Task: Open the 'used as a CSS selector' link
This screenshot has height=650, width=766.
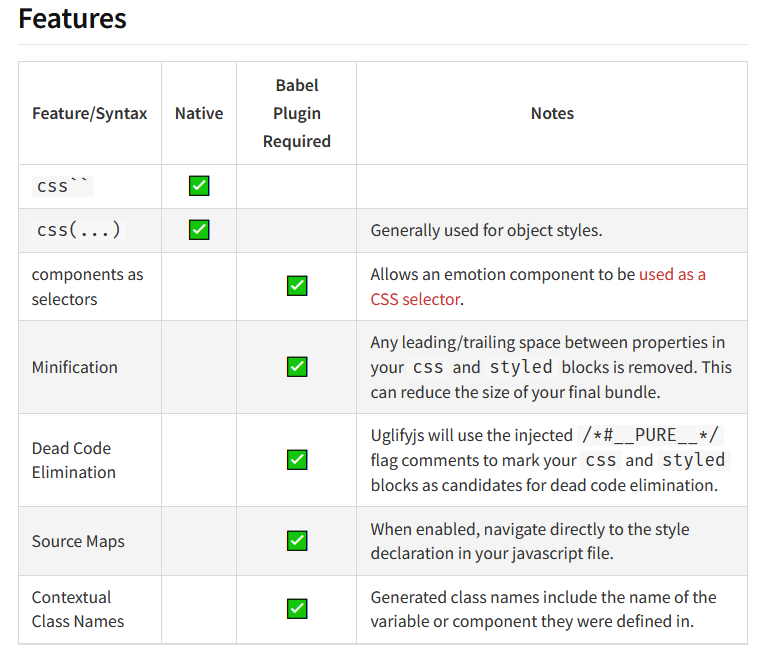Action: (x=672, y=274)
